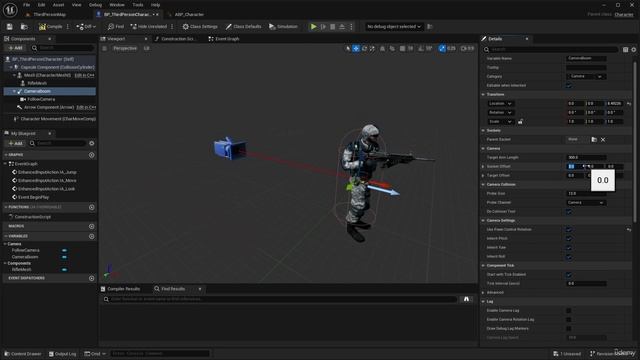Open My Blueprint settings gear

click(91, 144)
